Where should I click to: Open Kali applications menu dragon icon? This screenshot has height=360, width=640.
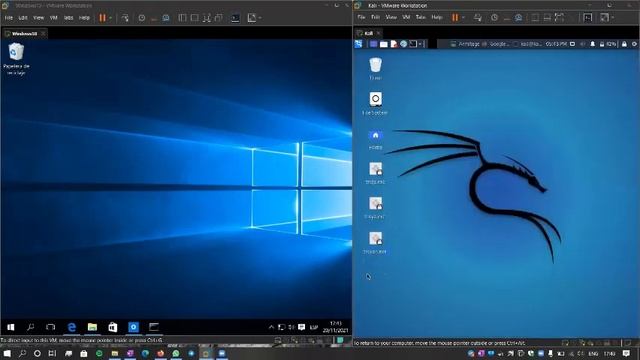pyautogui.click(x=358, y=44)
